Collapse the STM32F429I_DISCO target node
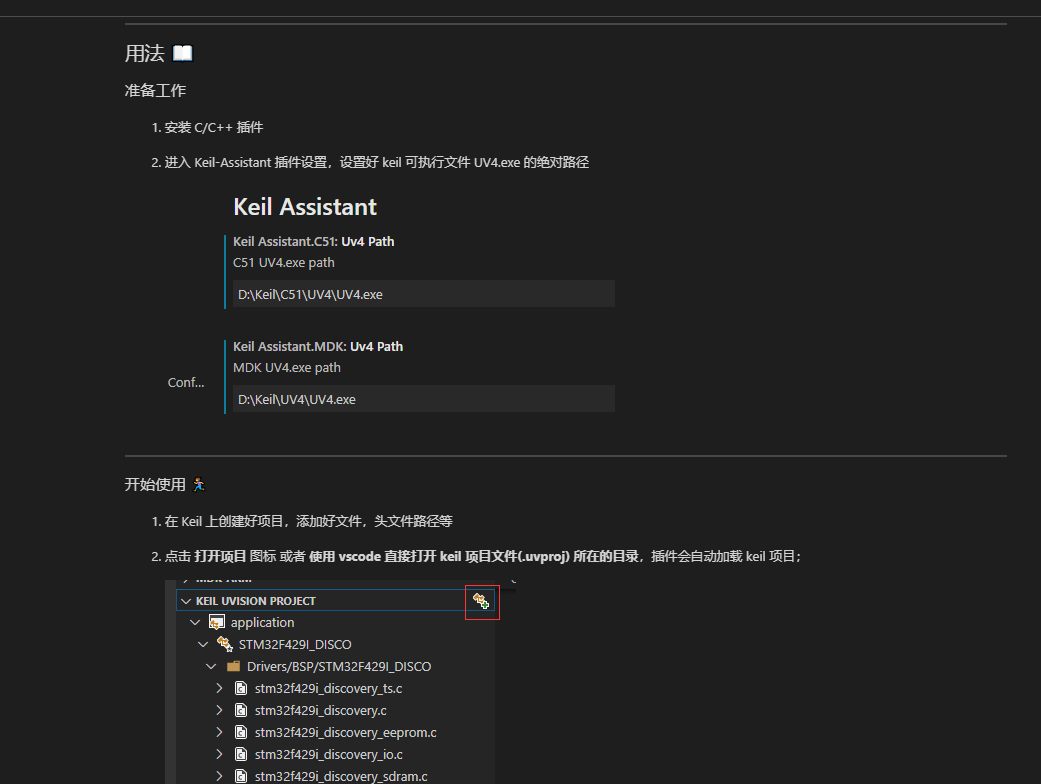Screen dimensions: 1041x784 (203, 645)
